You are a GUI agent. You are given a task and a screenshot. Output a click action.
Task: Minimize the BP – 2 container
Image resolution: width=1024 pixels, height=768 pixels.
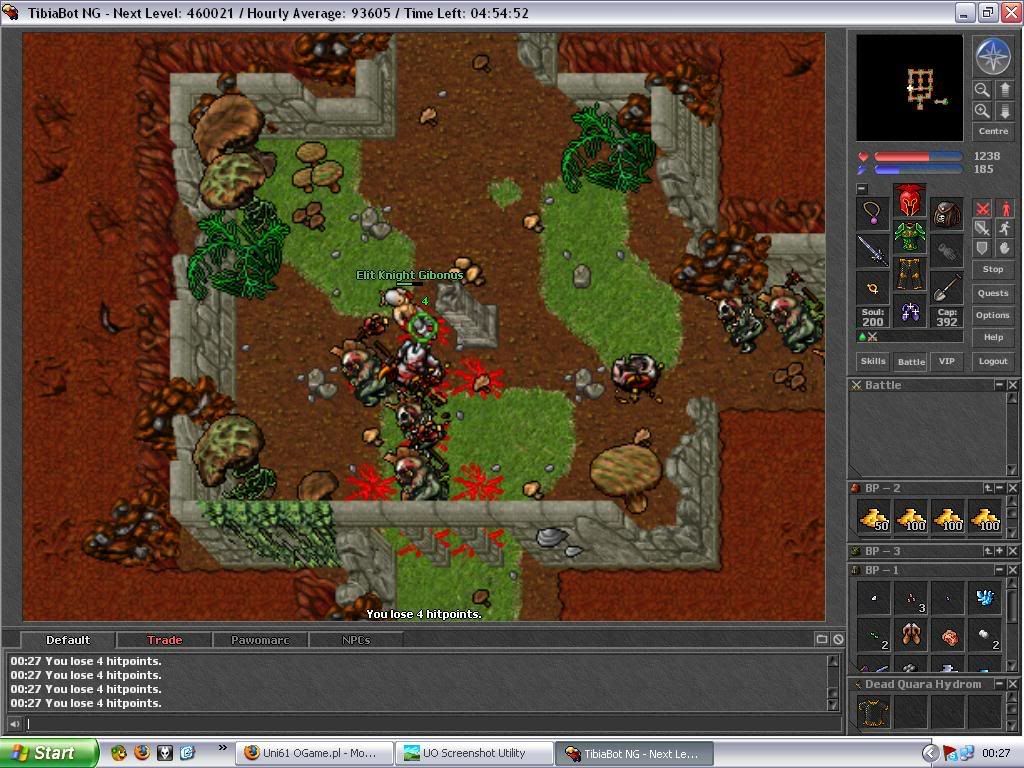coord(999,488)
